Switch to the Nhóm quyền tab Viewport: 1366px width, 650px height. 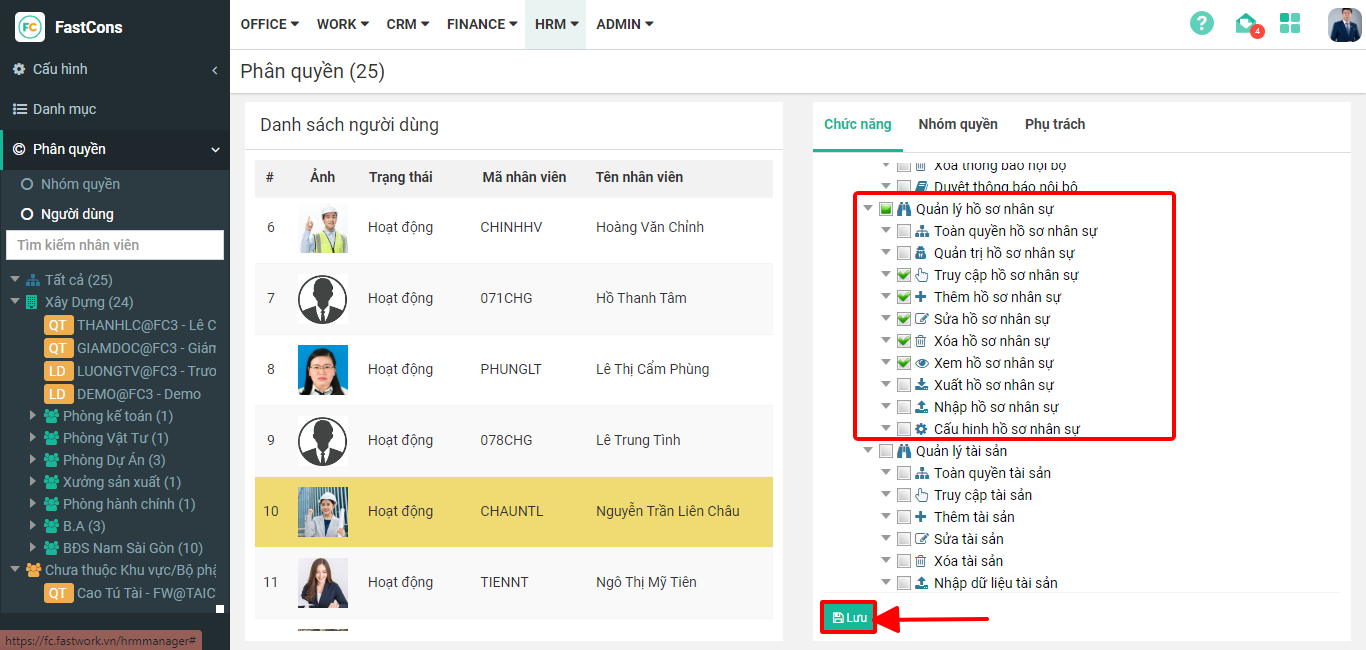[x=957, y=124]
